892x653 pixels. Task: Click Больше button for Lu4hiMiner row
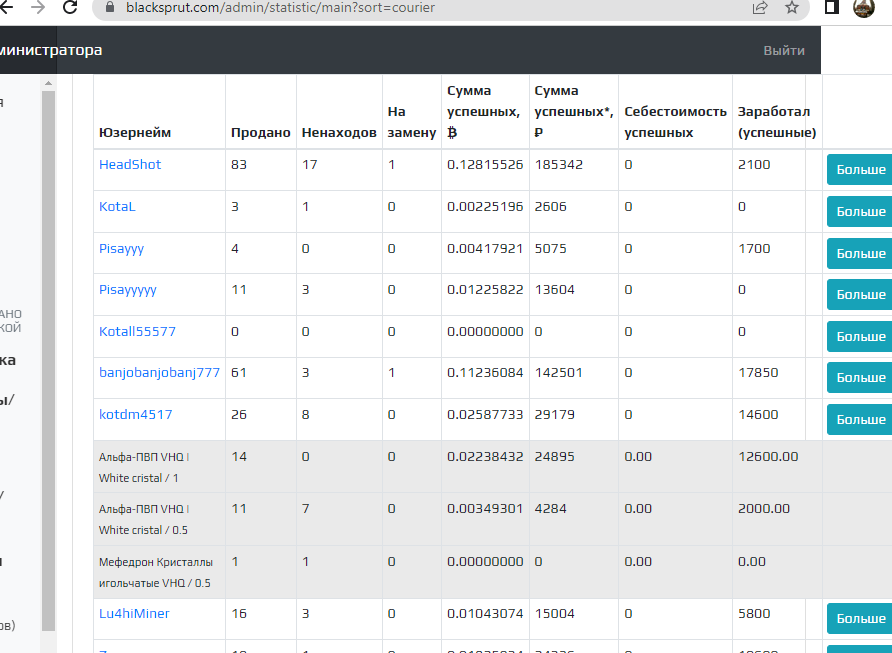click(860, 619)
